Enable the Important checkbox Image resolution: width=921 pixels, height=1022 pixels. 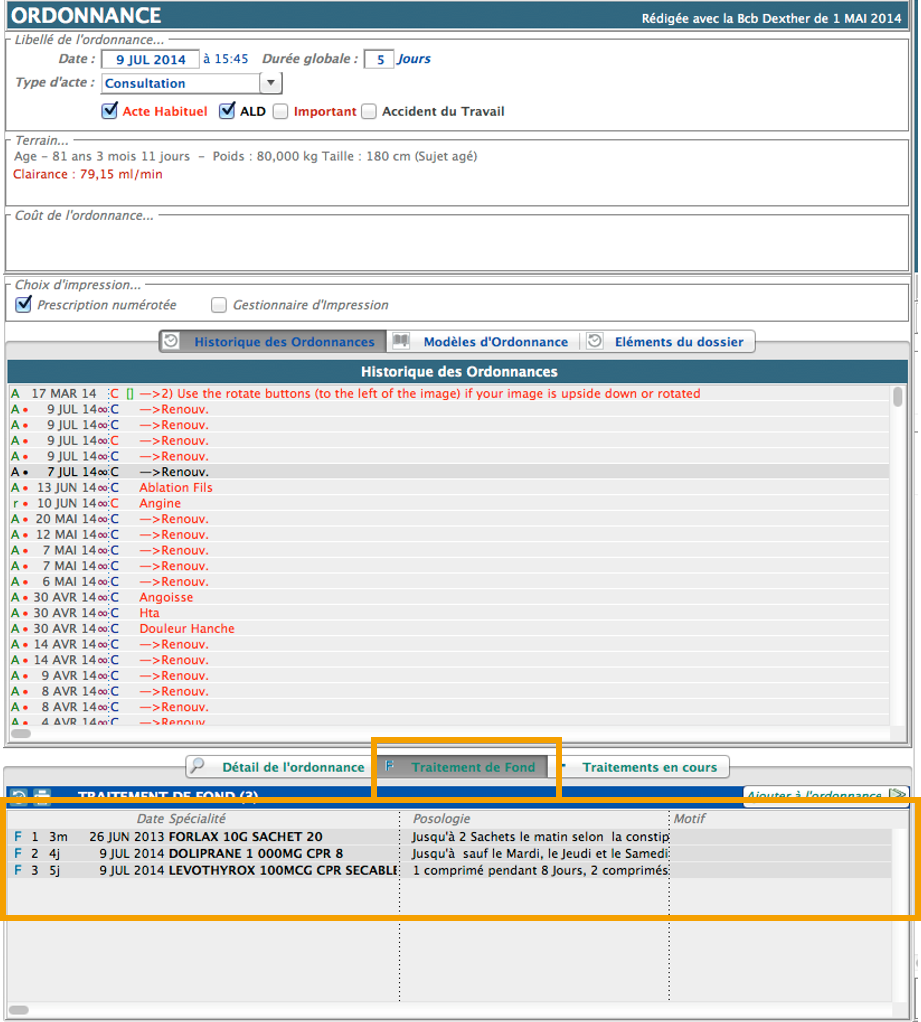pos(281,111)
